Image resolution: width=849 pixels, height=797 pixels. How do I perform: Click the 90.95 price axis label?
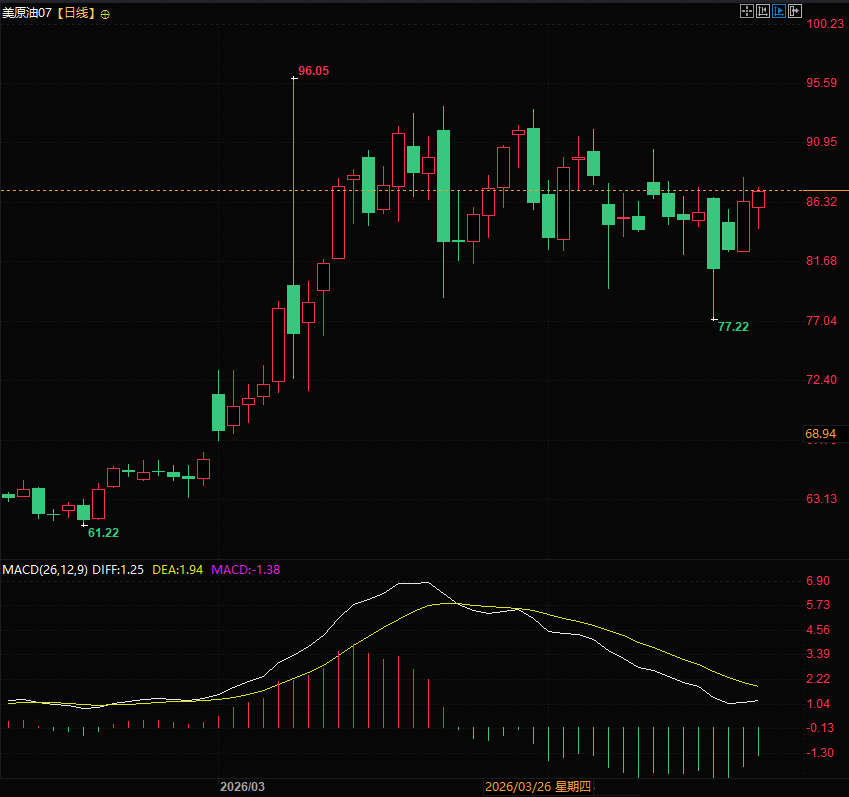click(x=821, y=142)
